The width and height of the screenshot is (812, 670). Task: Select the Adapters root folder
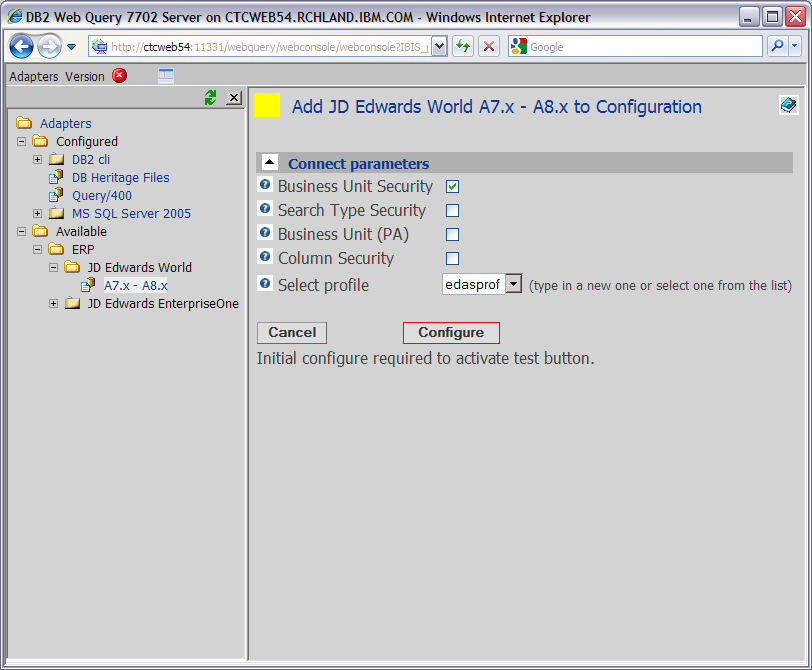click(x=65, y=123)
